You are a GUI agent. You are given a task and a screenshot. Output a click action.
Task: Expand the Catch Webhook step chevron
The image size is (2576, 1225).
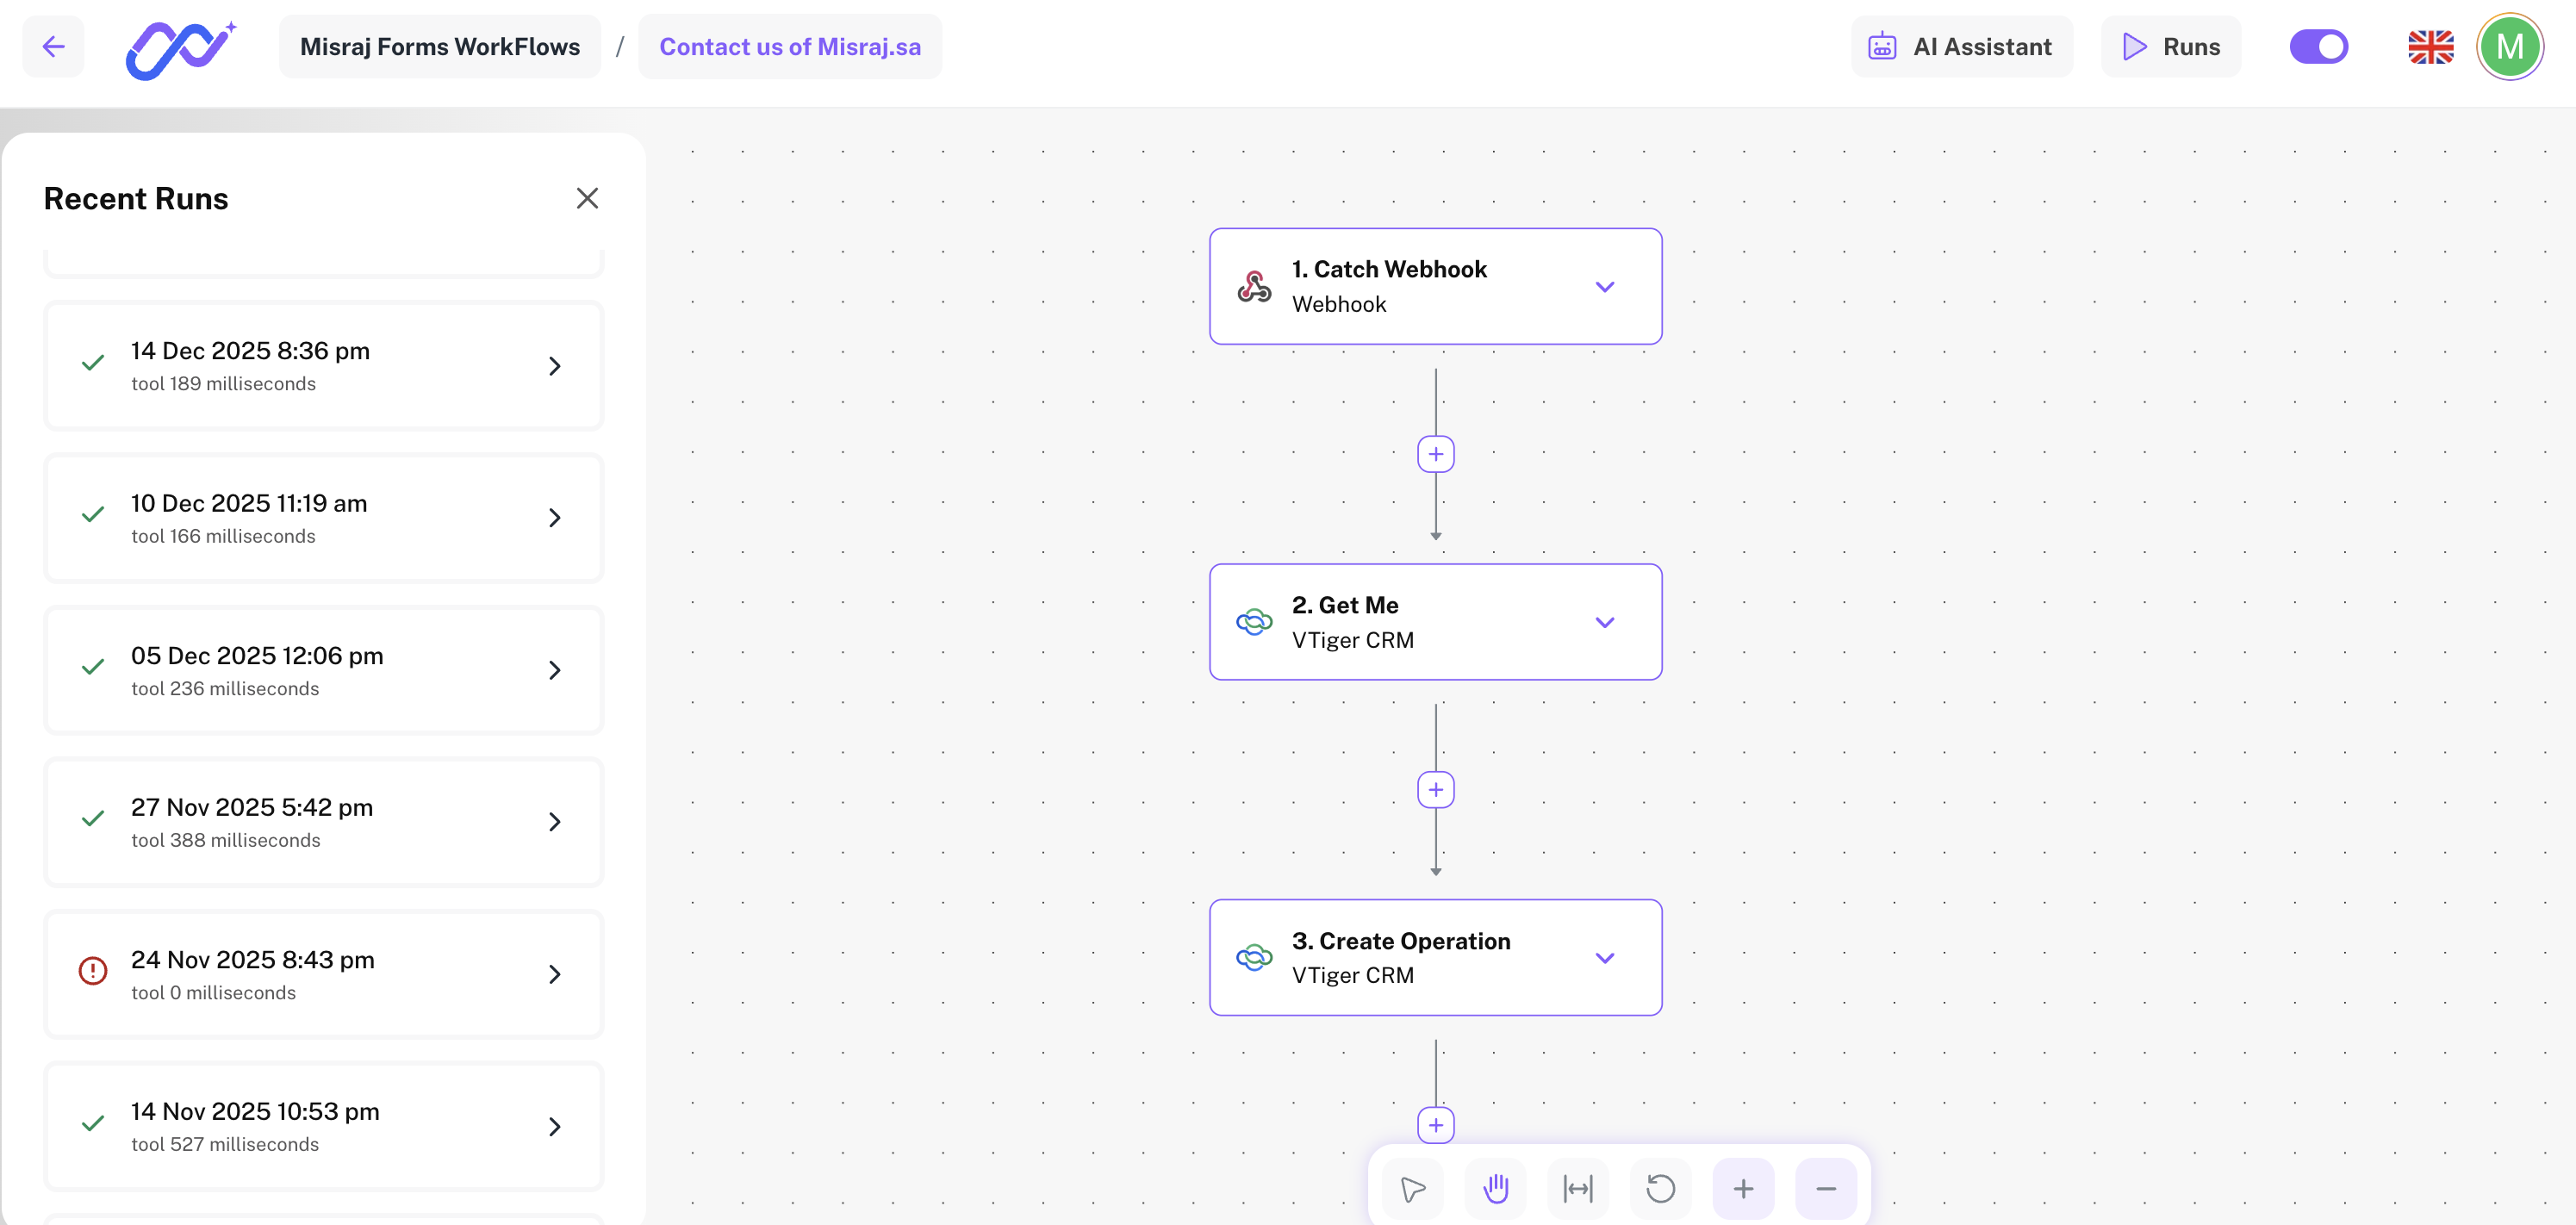pos(1605,287)
